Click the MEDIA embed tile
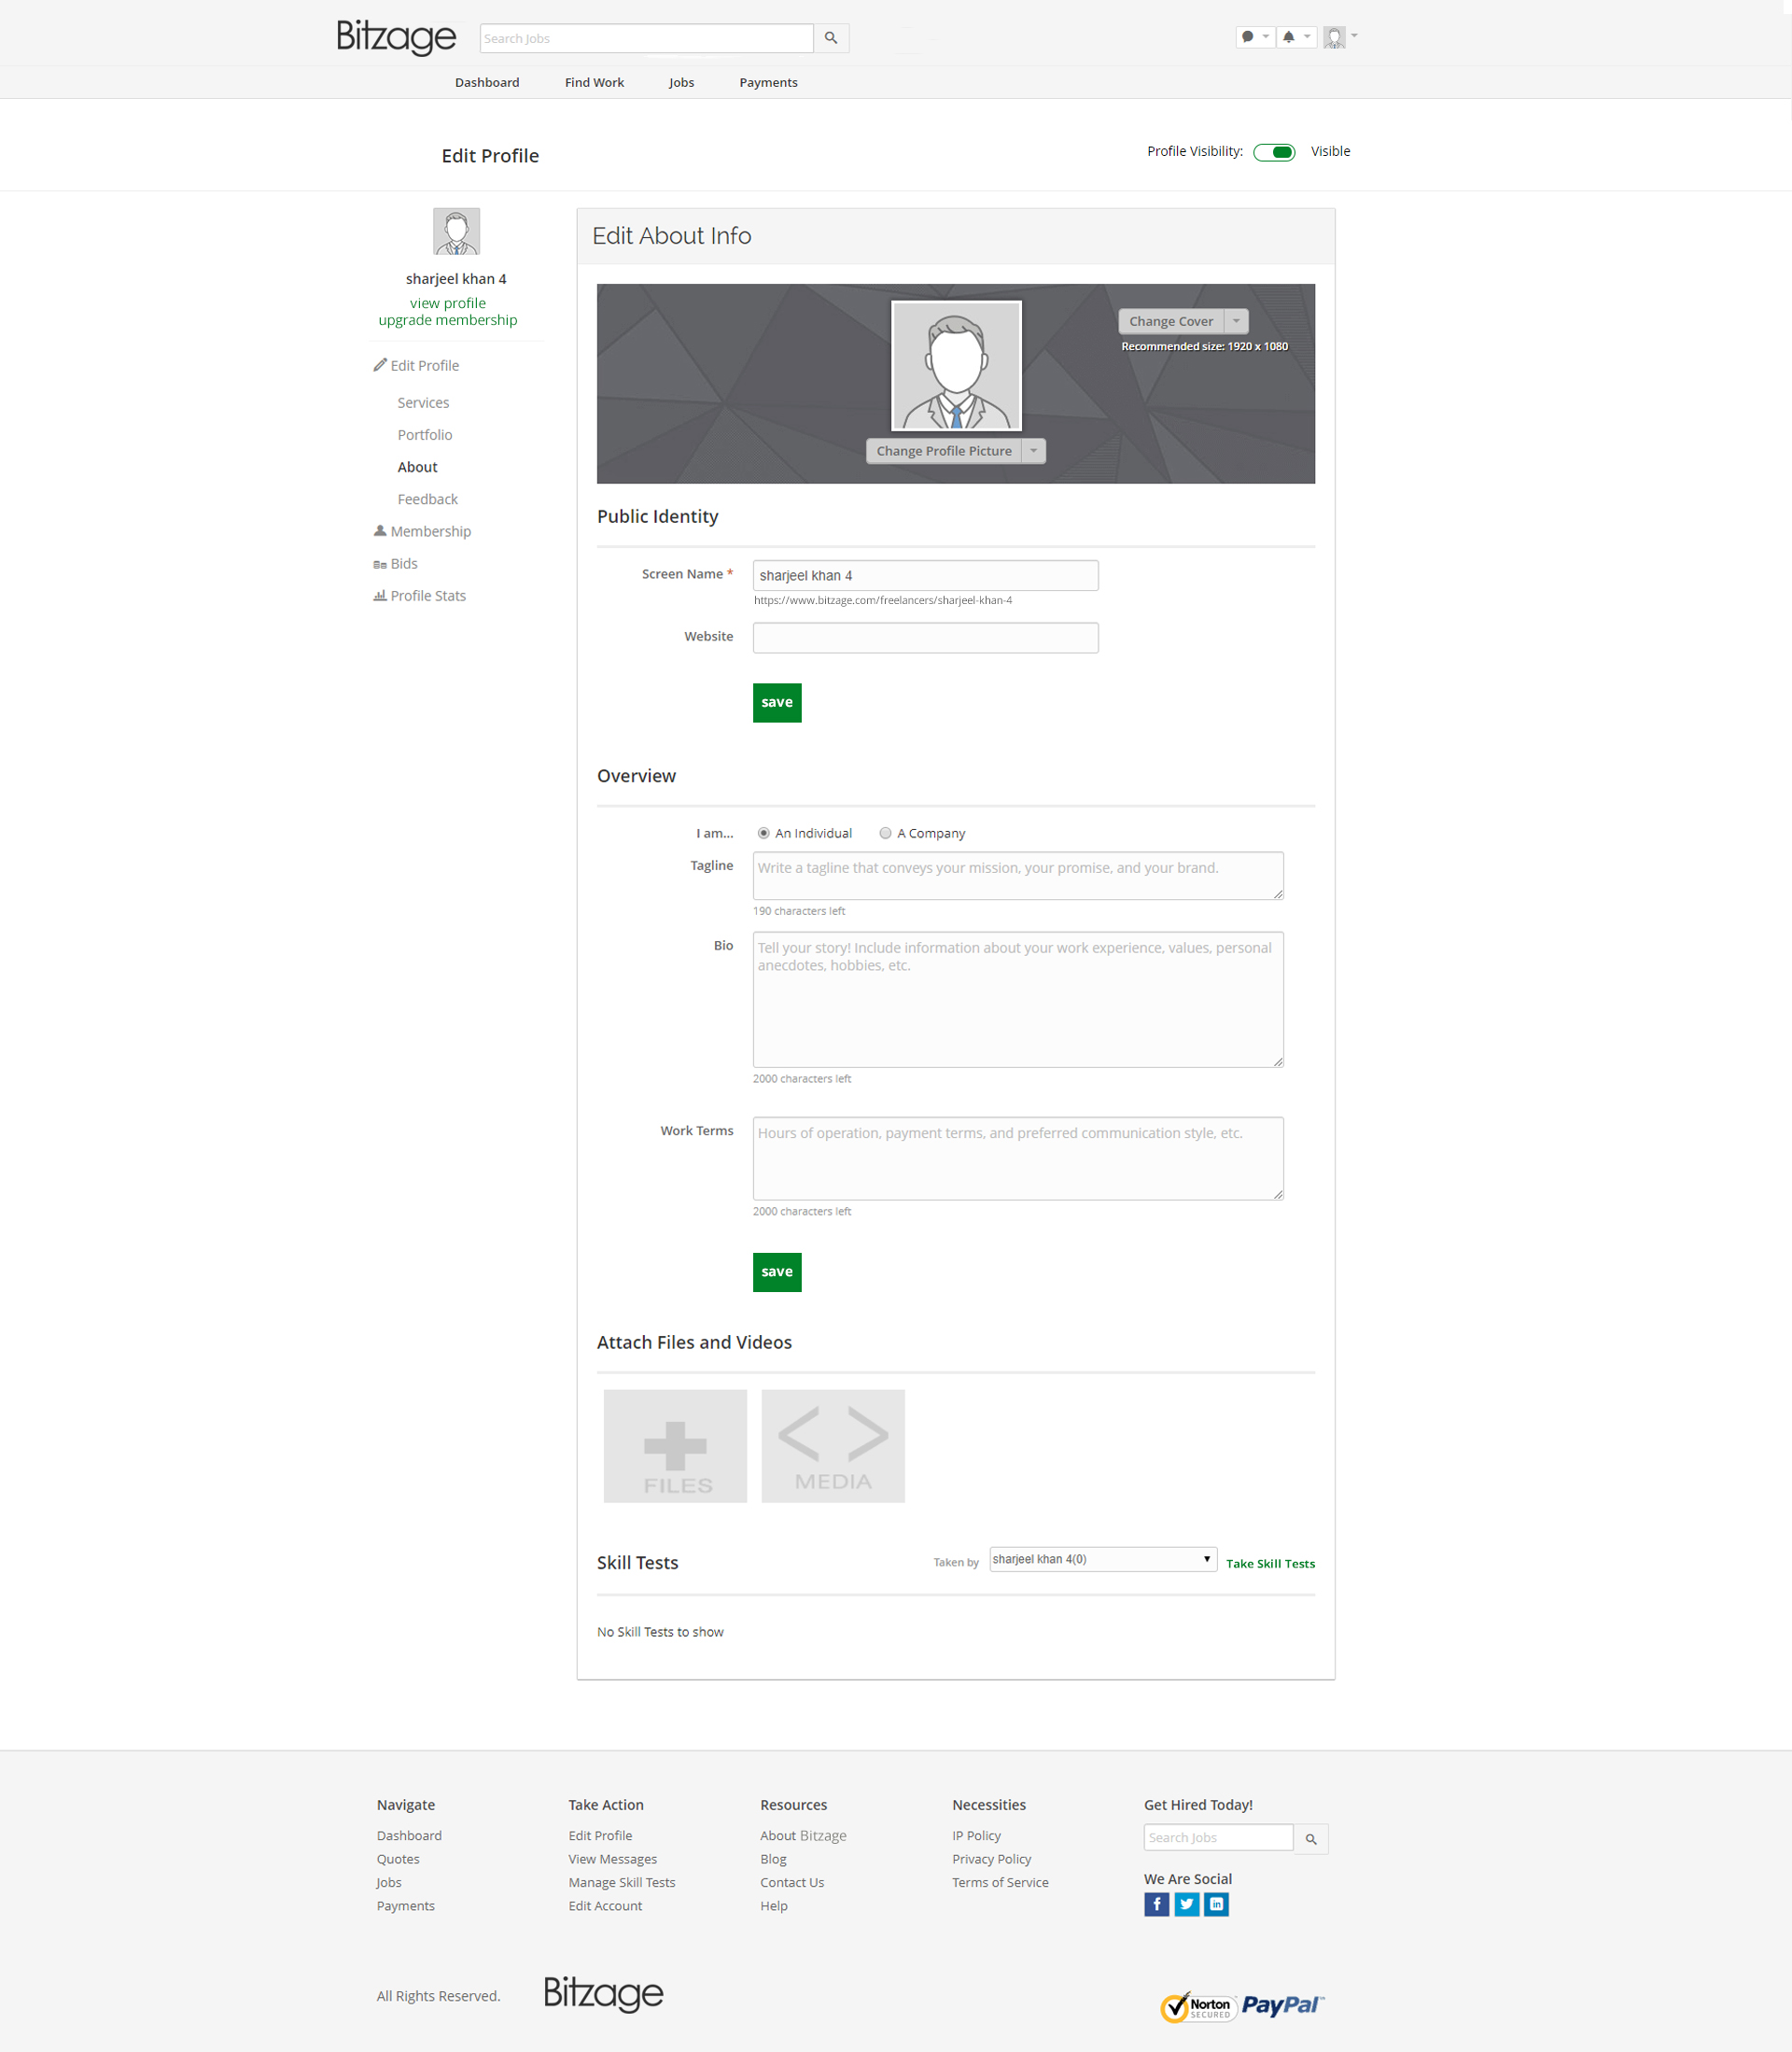The height and width of the screenshot is (2052, 1792). pos(832,1445)
